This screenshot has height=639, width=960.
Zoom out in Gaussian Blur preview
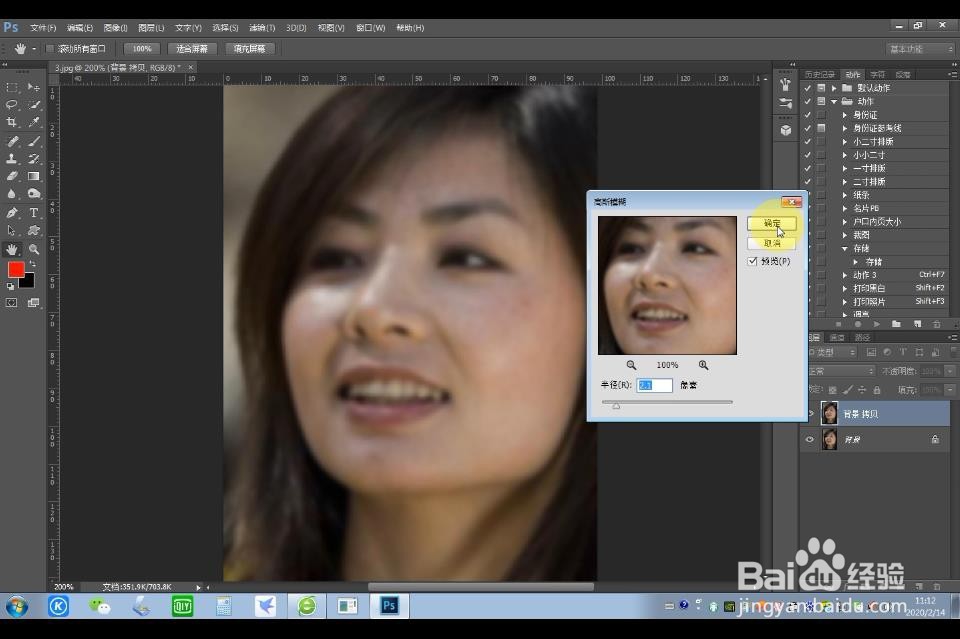pyautogui.click(x=631, y=365)
